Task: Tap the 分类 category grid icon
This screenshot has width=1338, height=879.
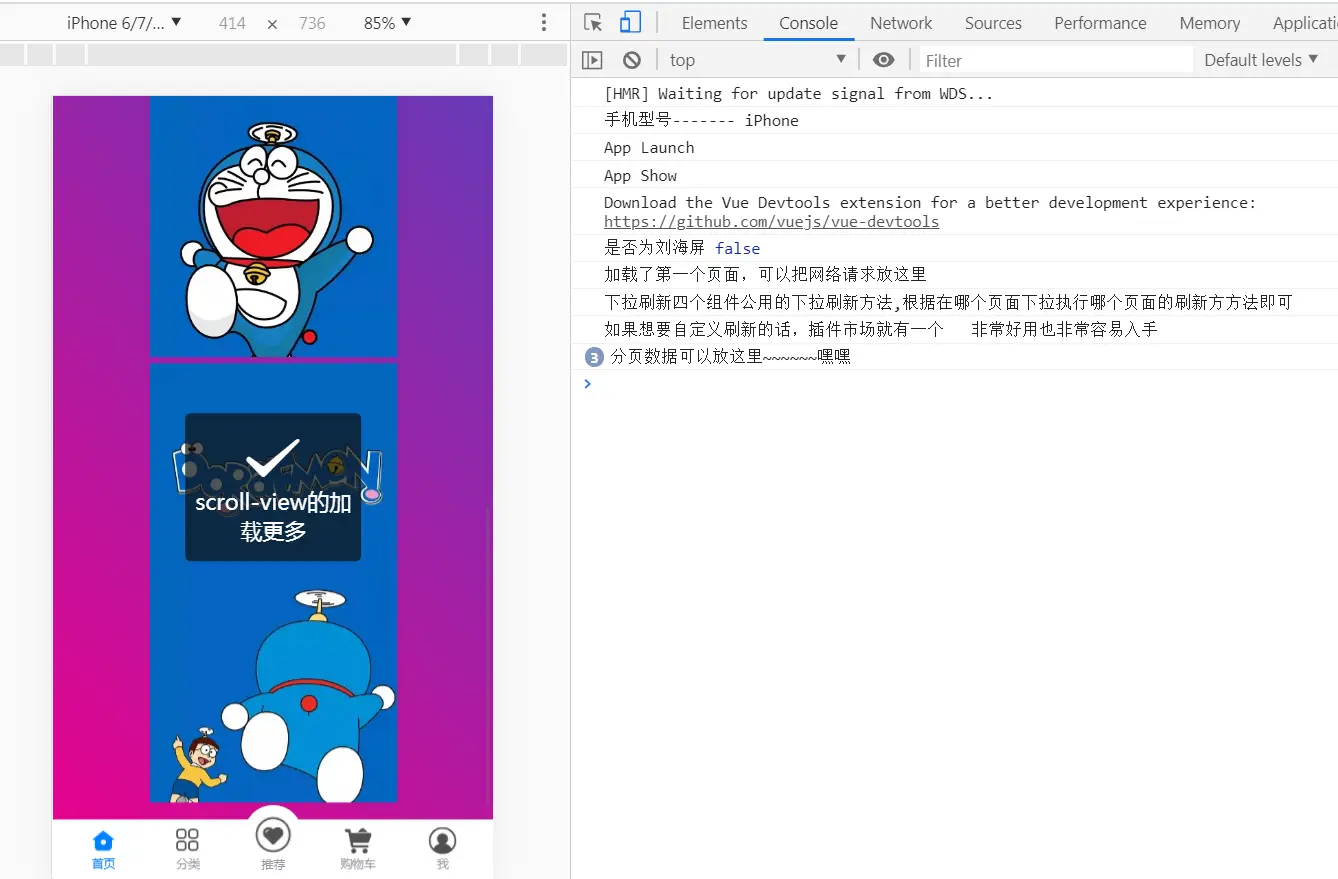Action: click(187, 840)
